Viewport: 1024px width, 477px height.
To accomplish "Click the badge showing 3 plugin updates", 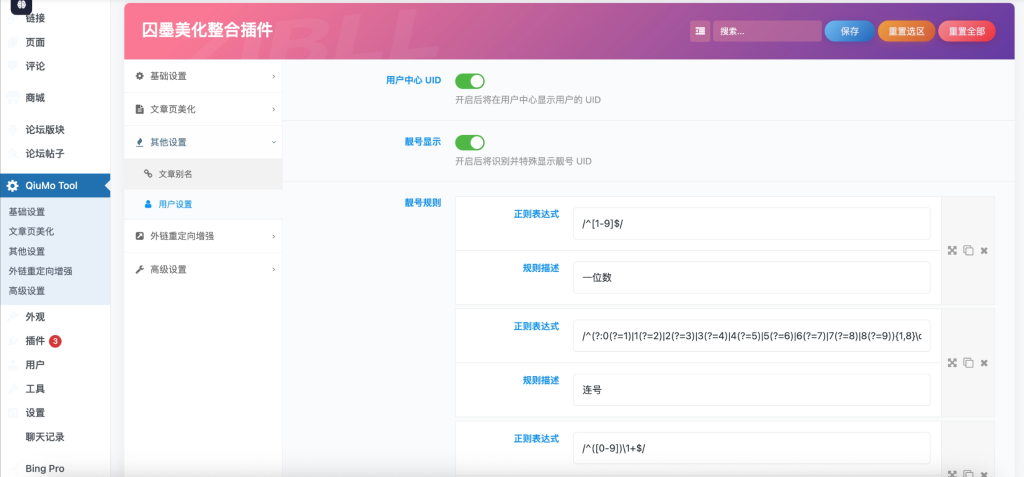I will point(56,341).
